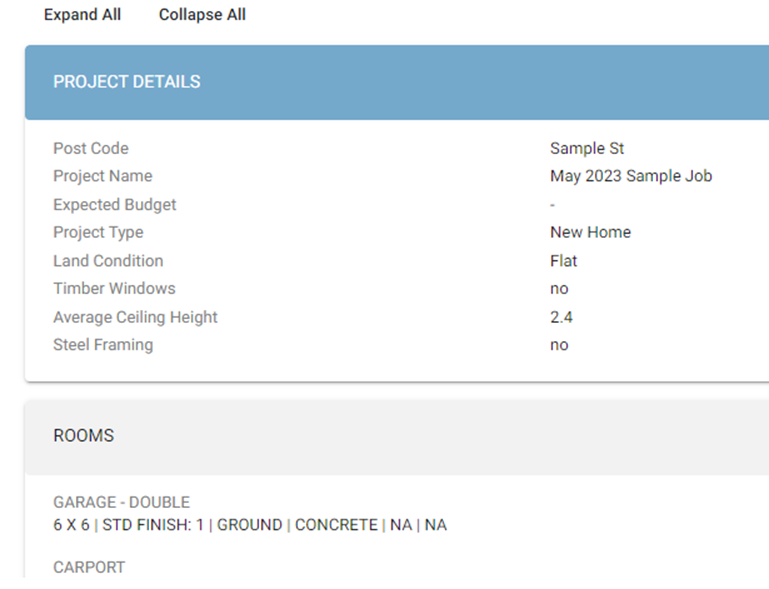Open the CARPORT room entry
Image resolution: width=769 pixels, height=589 pixels.
(89, 567)
